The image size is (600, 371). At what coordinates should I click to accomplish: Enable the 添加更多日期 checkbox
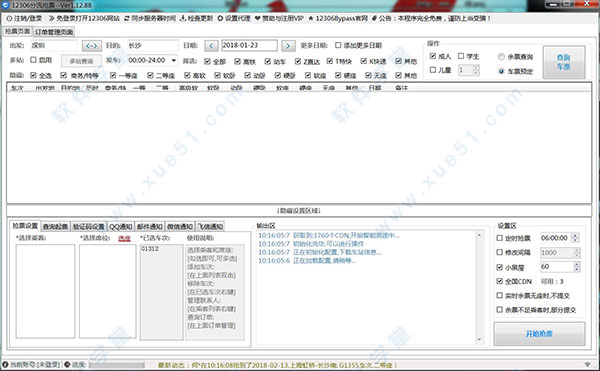click(x=338, y=45)
